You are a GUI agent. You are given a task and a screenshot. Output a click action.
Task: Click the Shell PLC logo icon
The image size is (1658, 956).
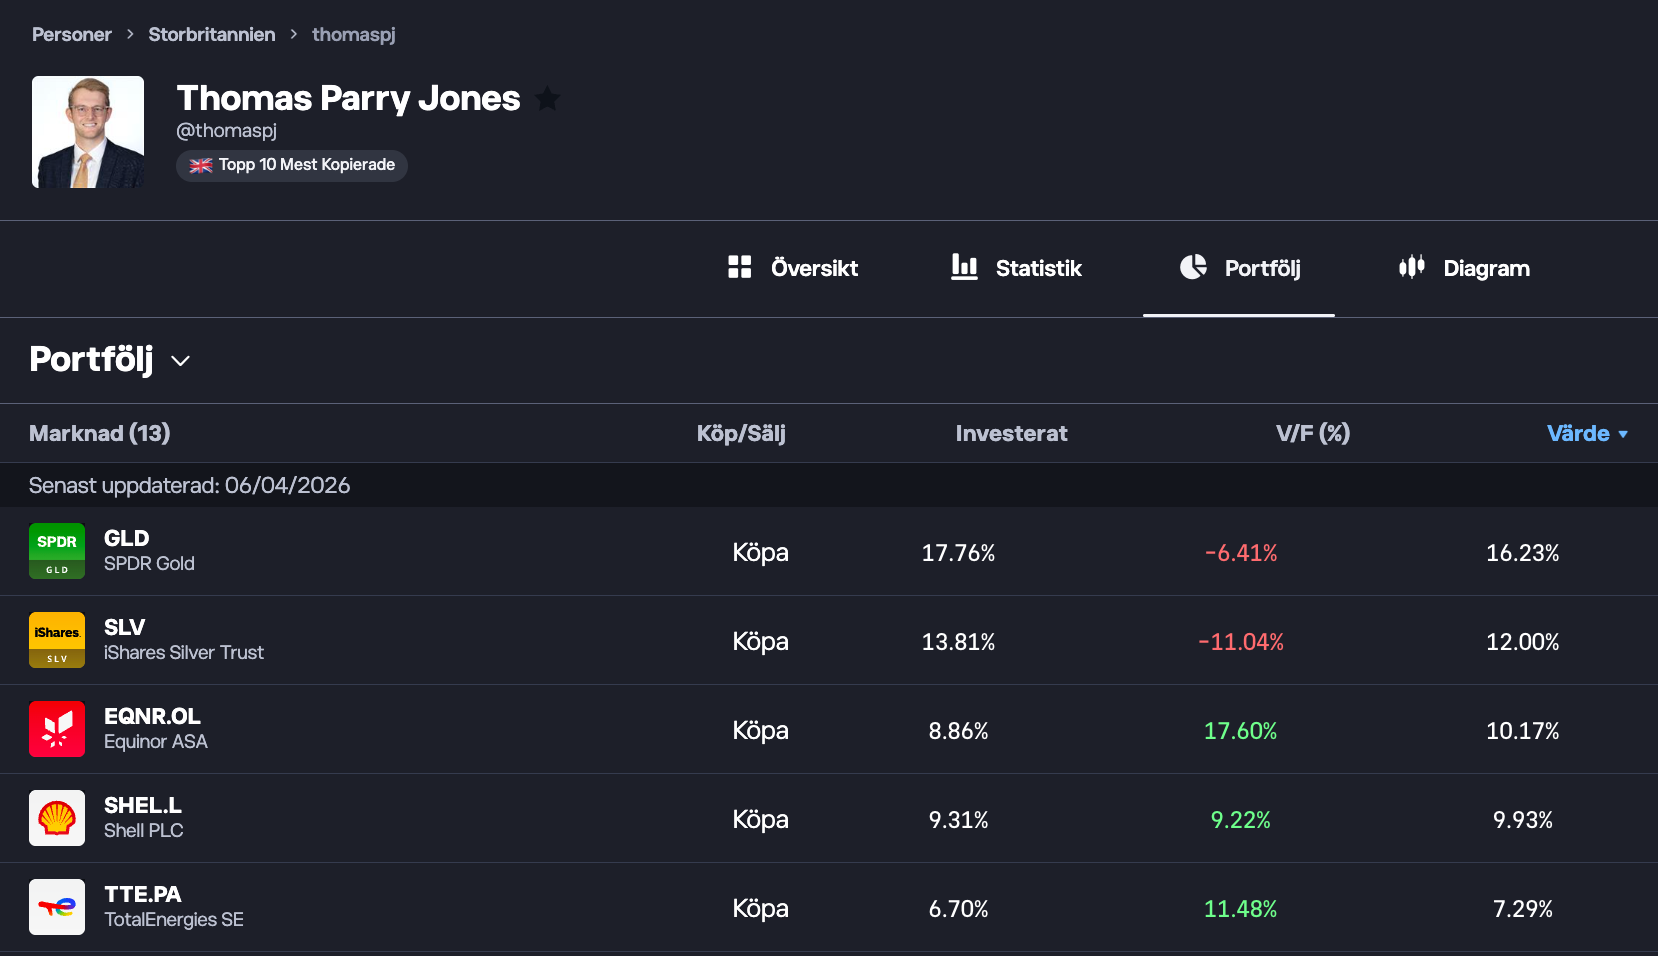[x=57, y=818]
